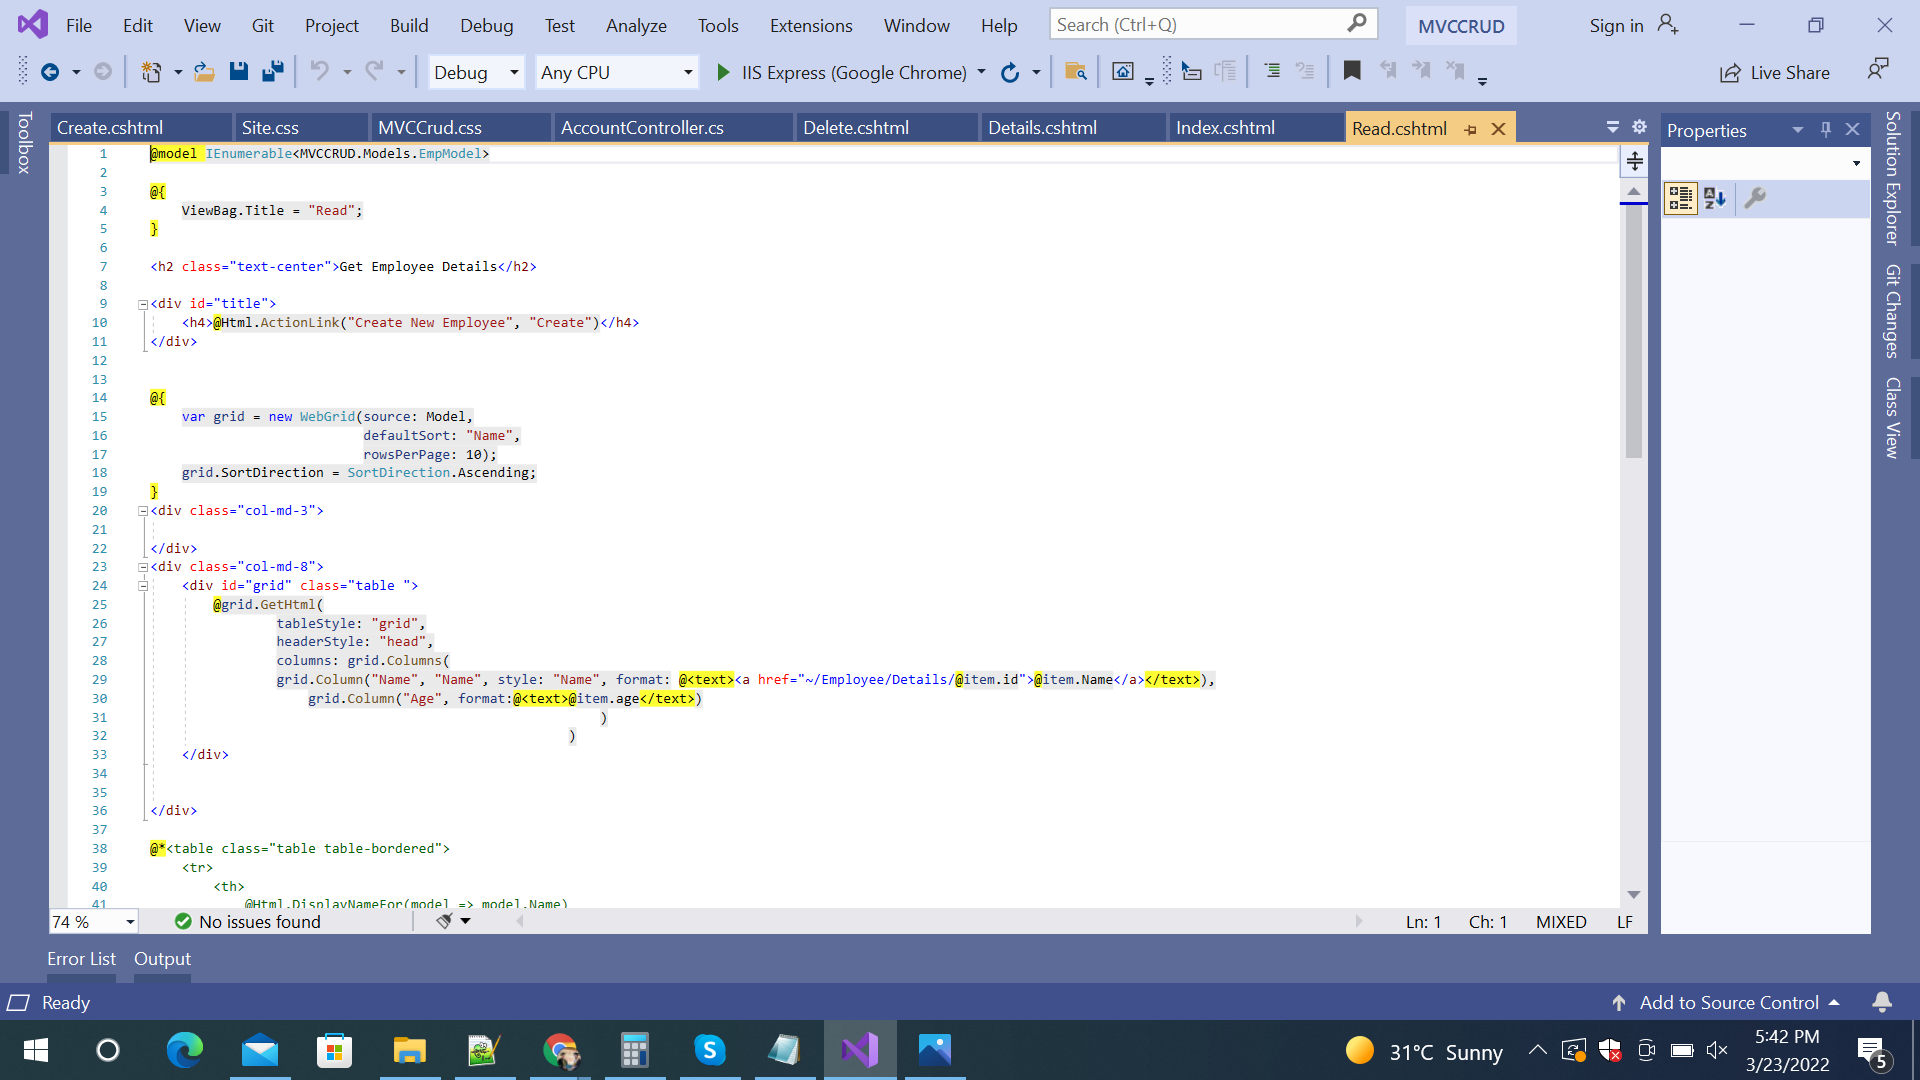Toggle Categorized view in Properties panel
This screenshot has width=1920, height=1080.
pyautogui.click(x=1680, y=198)
